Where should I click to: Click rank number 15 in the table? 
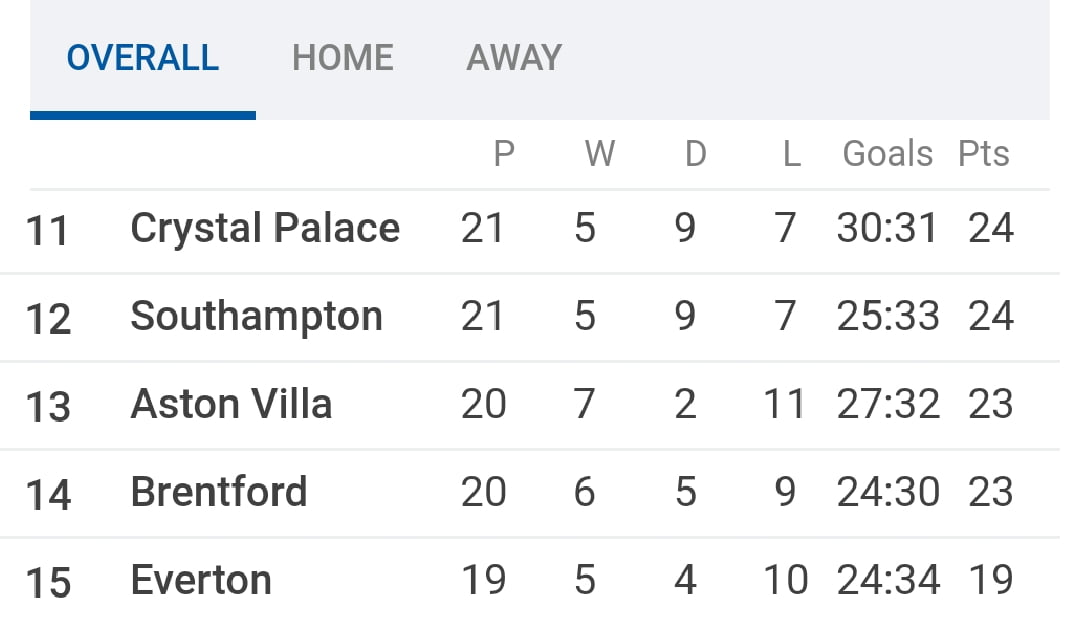48,582
